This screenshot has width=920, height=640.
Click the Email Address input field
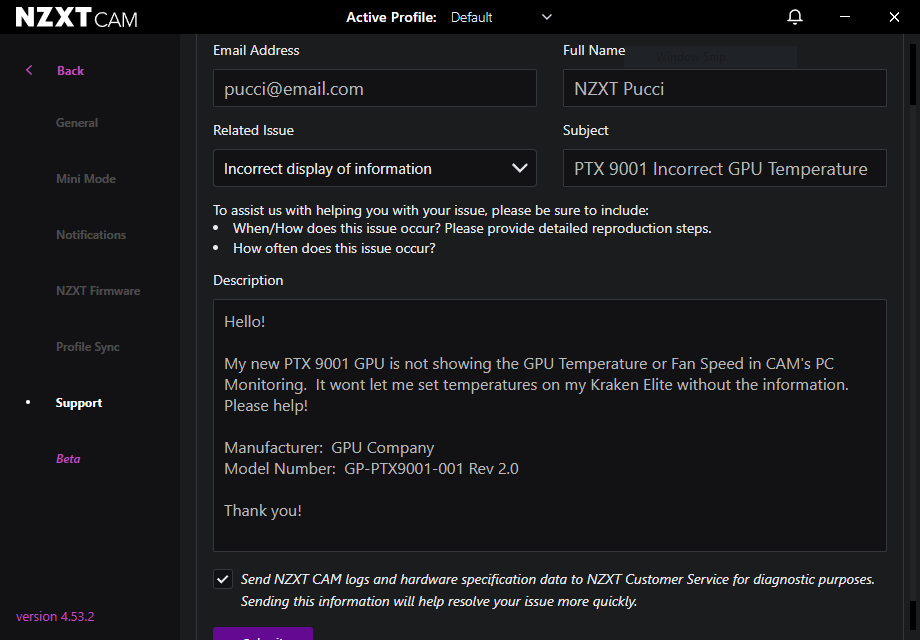(374, 89)
